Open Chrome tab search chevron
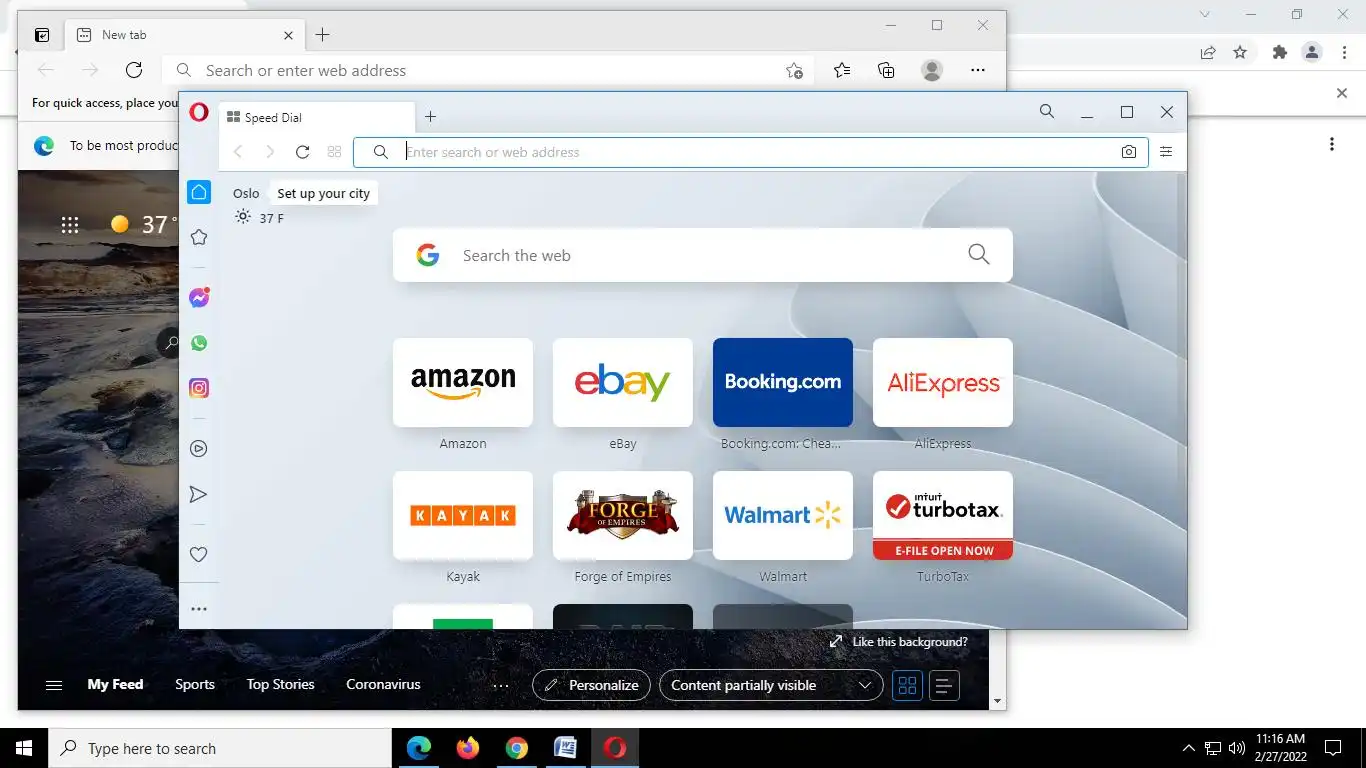1366x768 pixels. click(1205, 14)
